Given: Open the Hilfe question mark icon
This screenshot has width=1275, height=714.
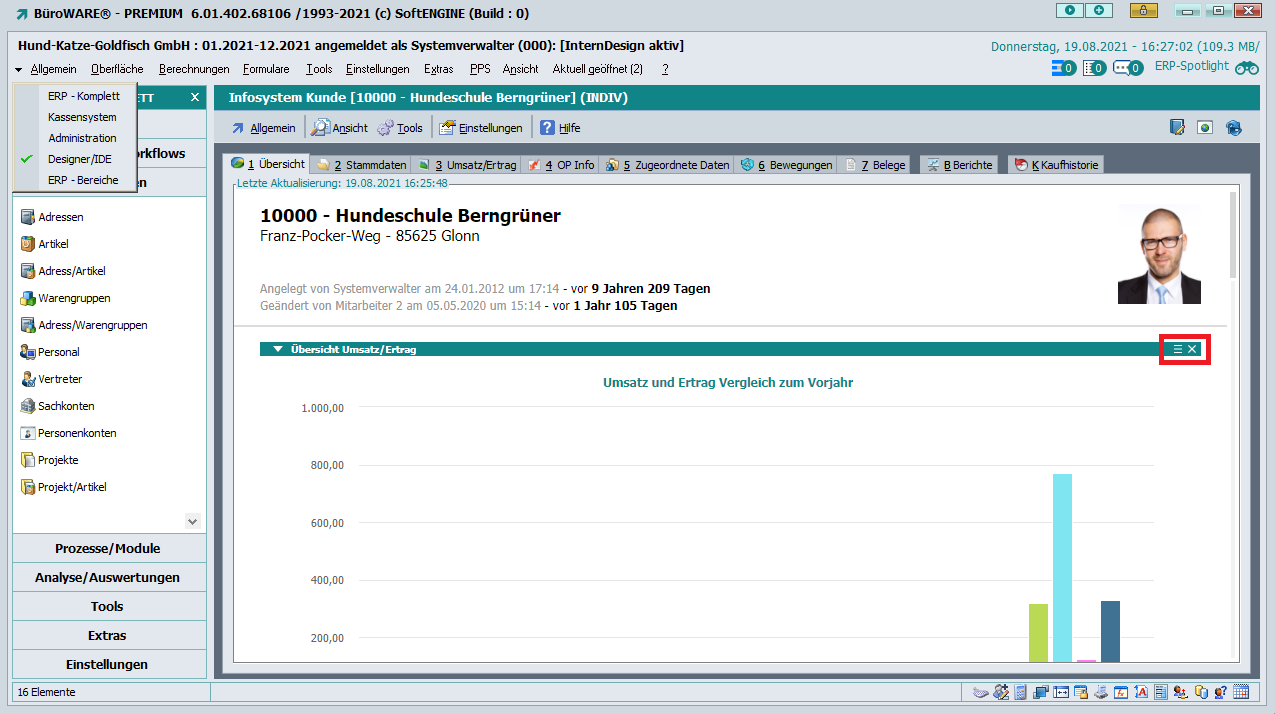Looking at the screenshot, I should click(x=547, y=128).
